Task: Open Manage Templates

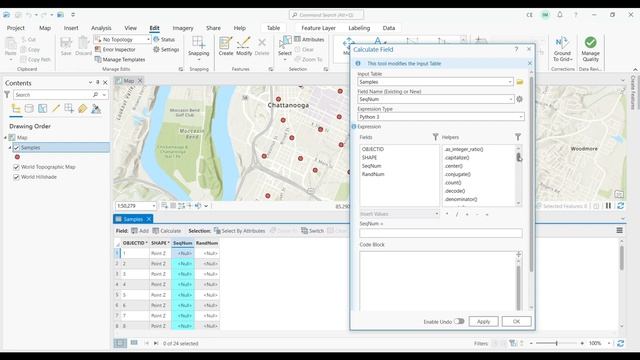Action: click(x=120, y=59)
